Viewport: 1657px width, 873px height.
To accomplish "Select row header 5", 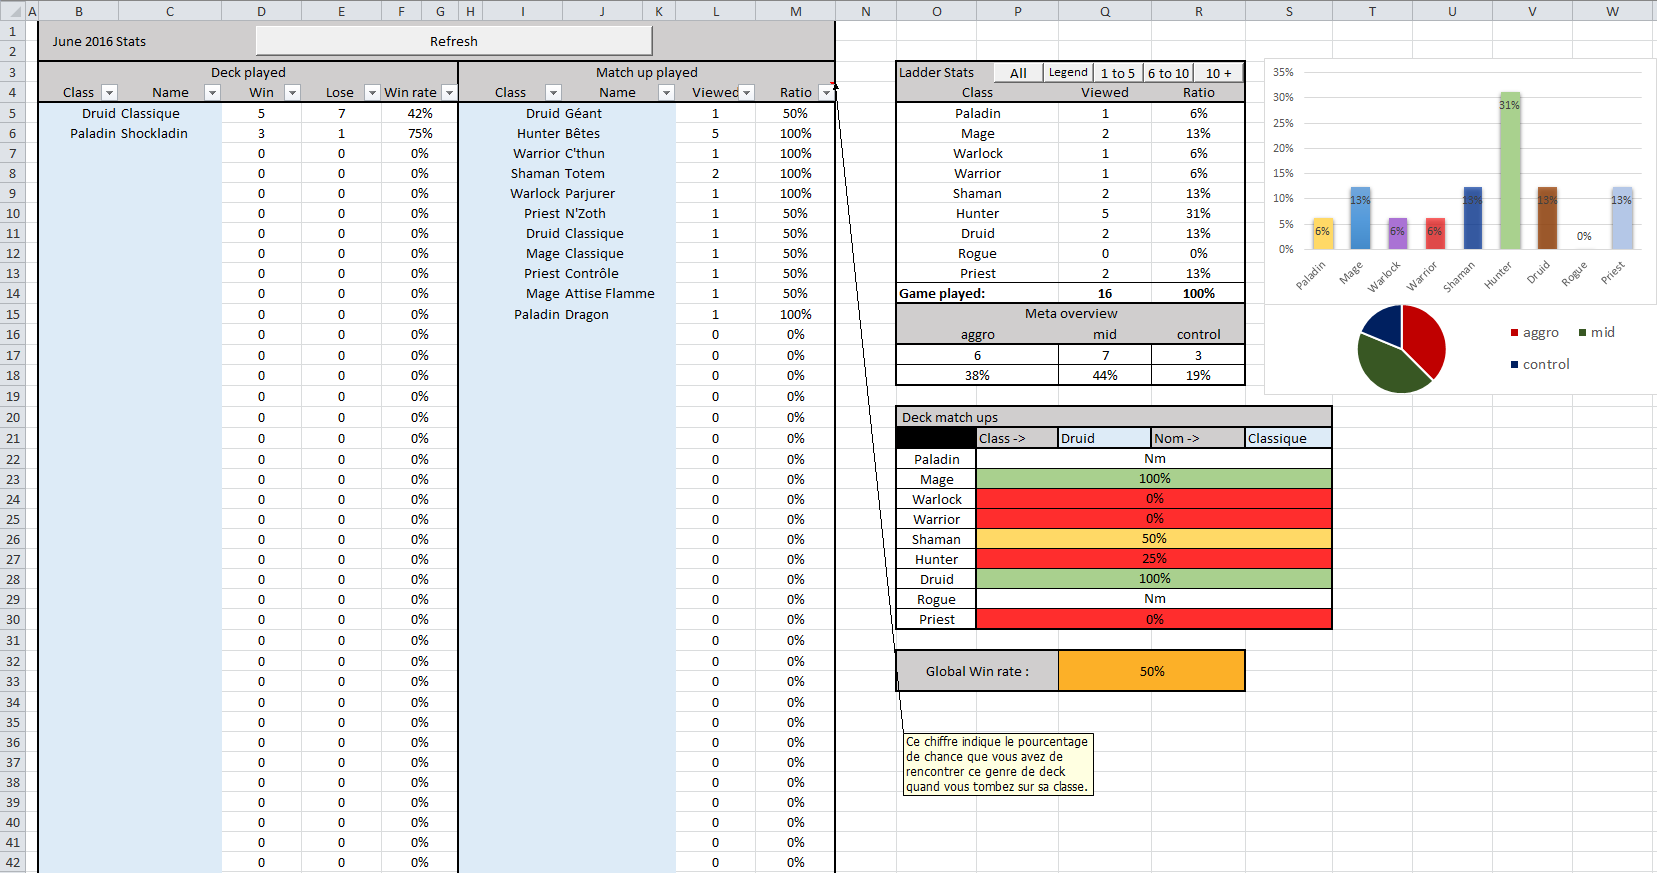I will (12, 113).
